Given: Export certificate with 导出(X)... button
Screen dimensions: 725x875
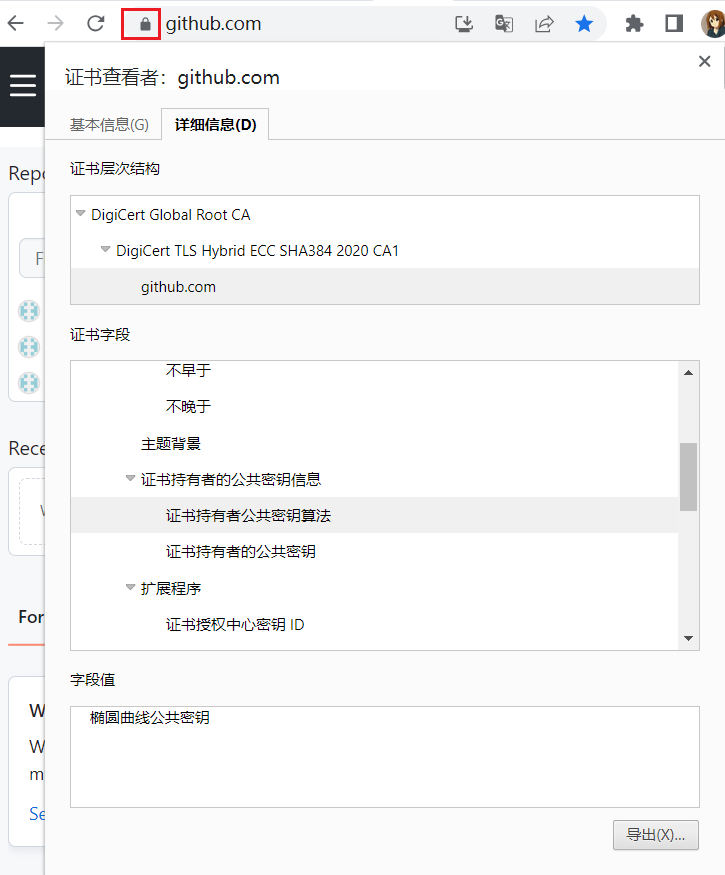Looking at the screenshot, I should 656,835.
